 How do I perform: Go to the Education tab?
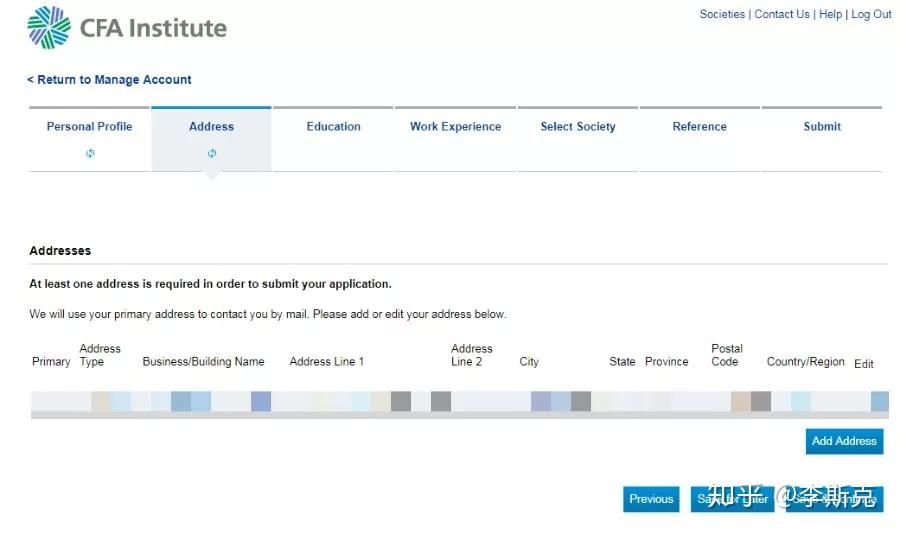click(x=334, y=127)
